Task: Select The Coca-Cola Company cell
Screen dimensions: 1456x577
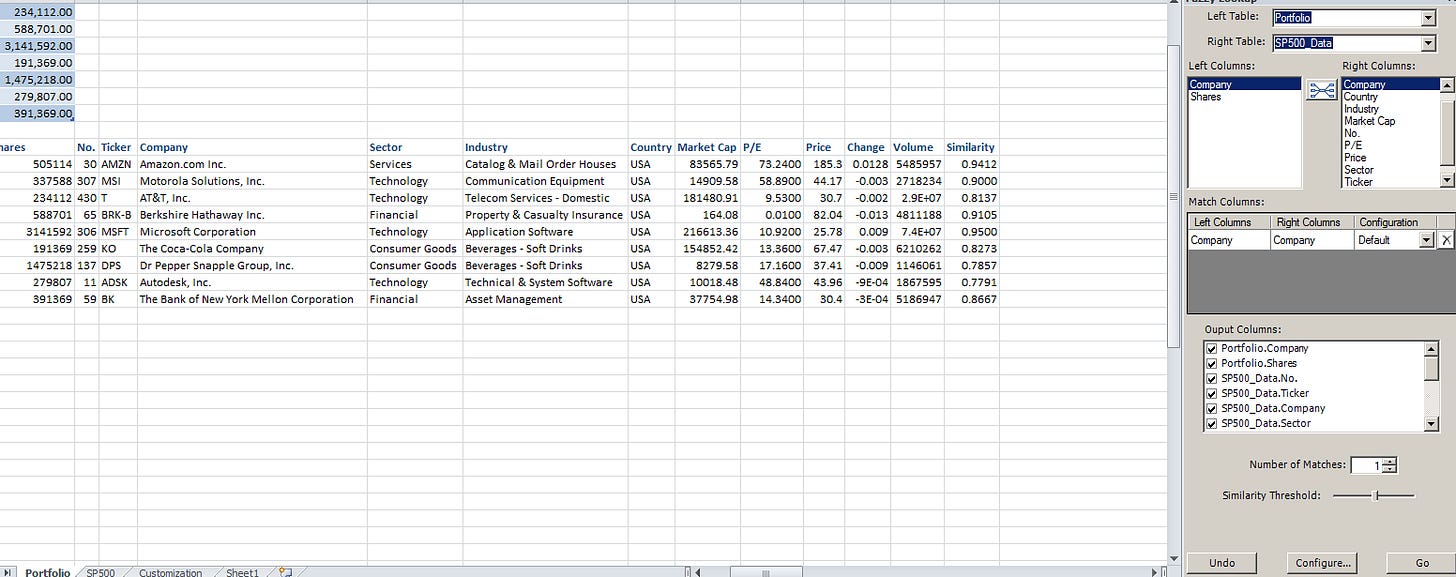Action: 252,249
